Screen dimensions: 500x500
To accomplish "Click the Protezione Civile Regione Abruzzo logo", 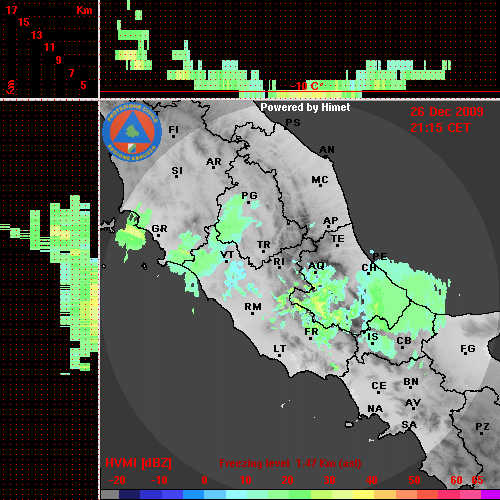I will pyautogui.click(x=132, y=132).
